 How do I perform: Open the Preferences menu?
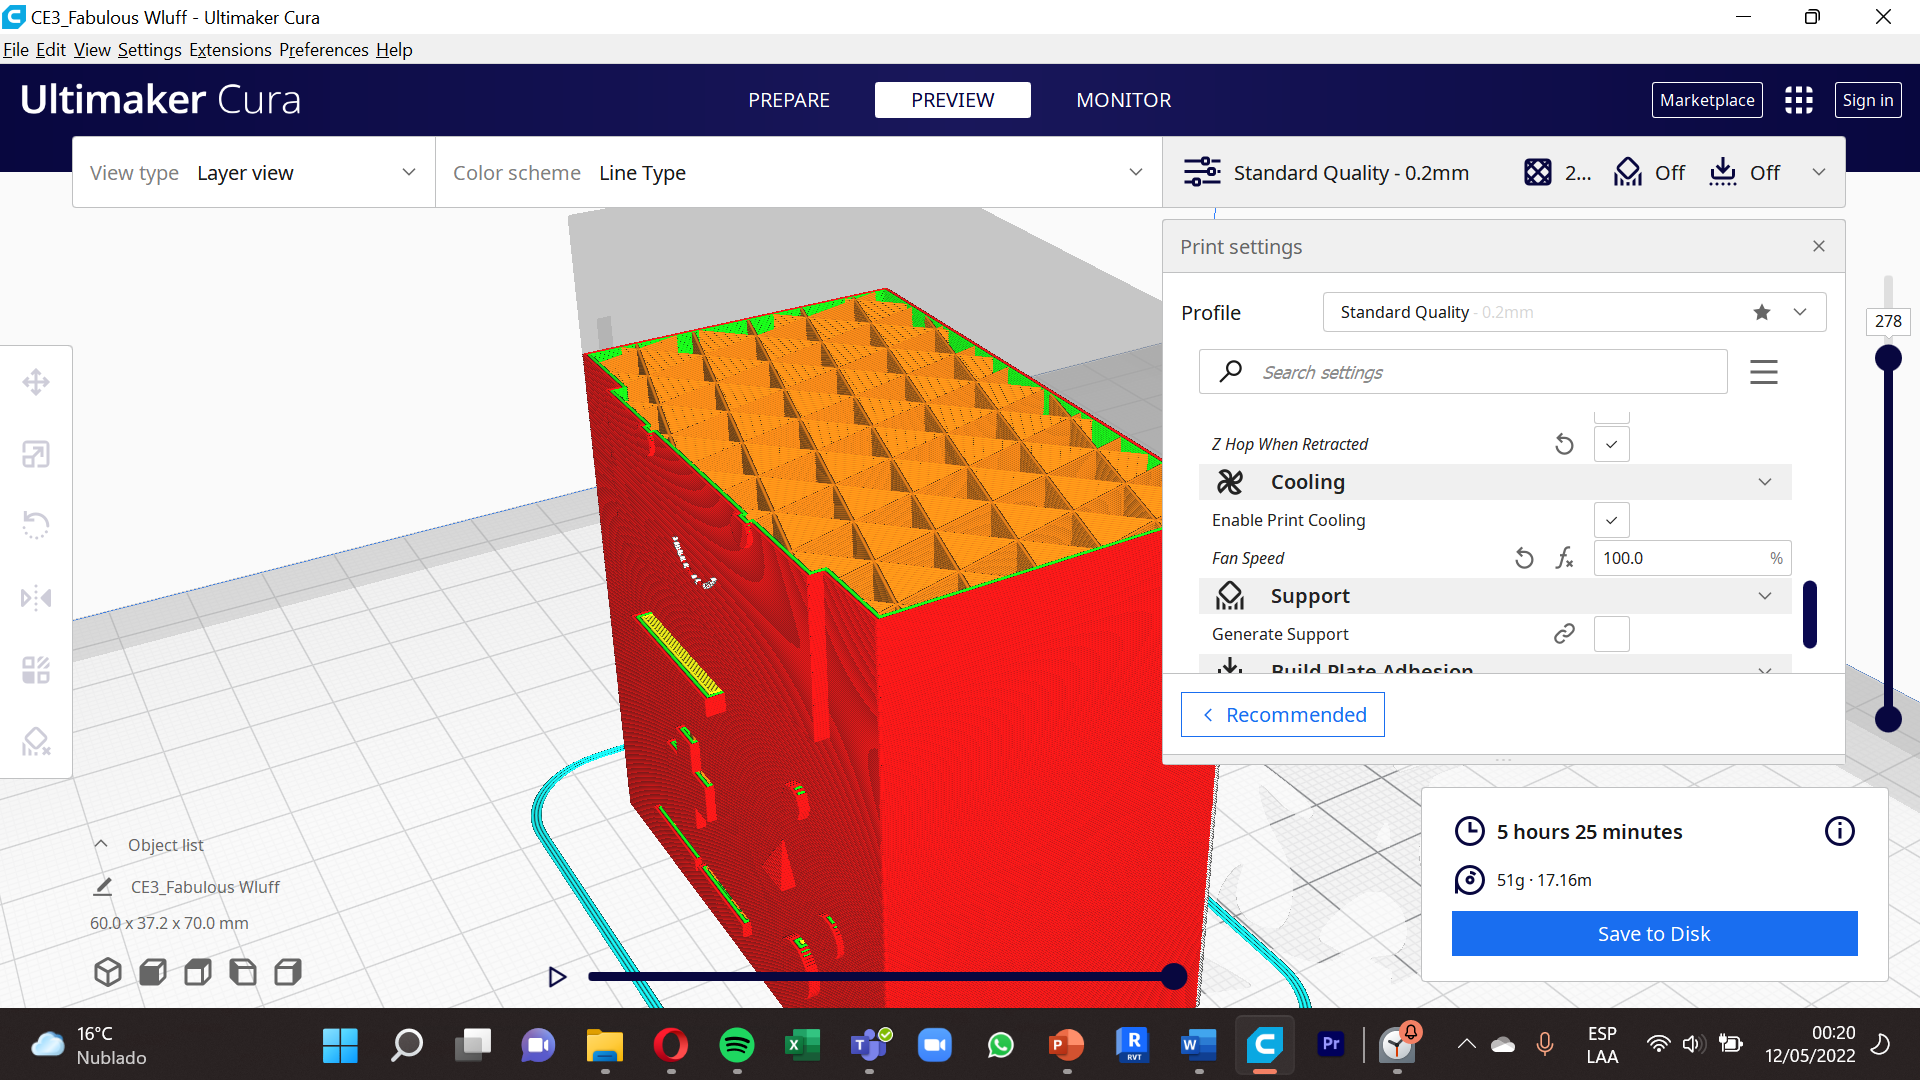point(324,50)
